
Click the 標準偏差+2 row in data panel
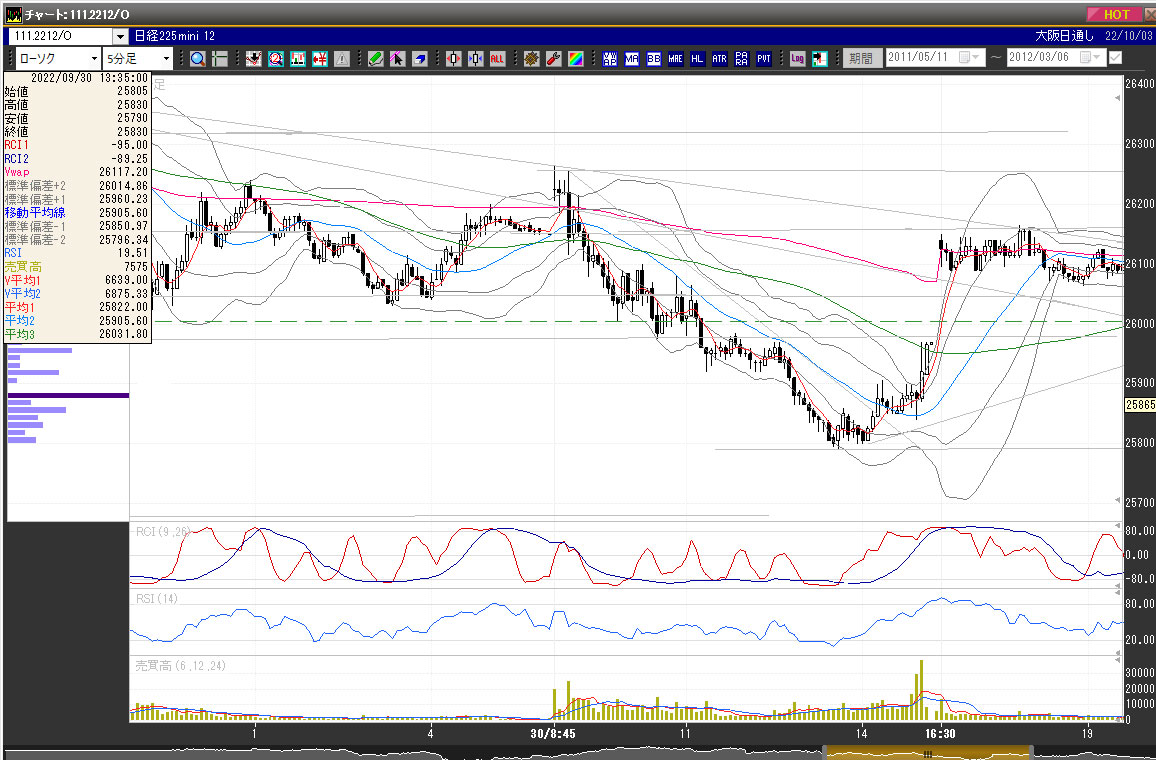(x=77, y=185)
